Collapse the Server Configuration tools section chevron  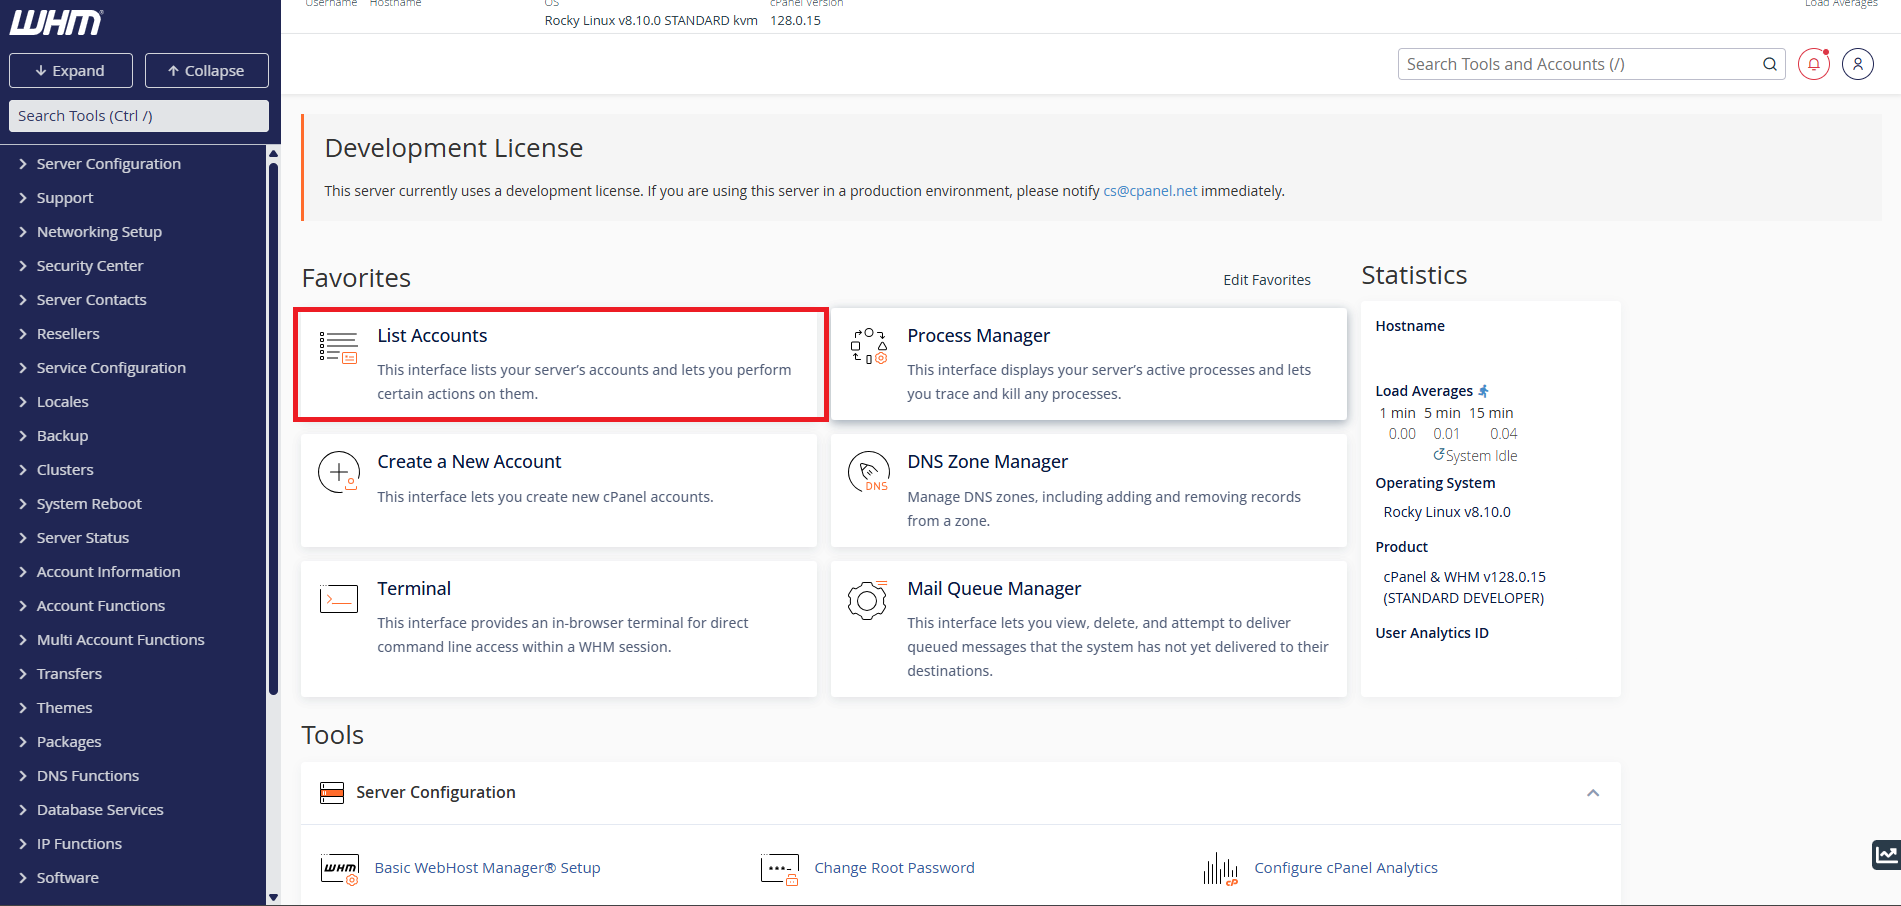tap(1593, 793)
